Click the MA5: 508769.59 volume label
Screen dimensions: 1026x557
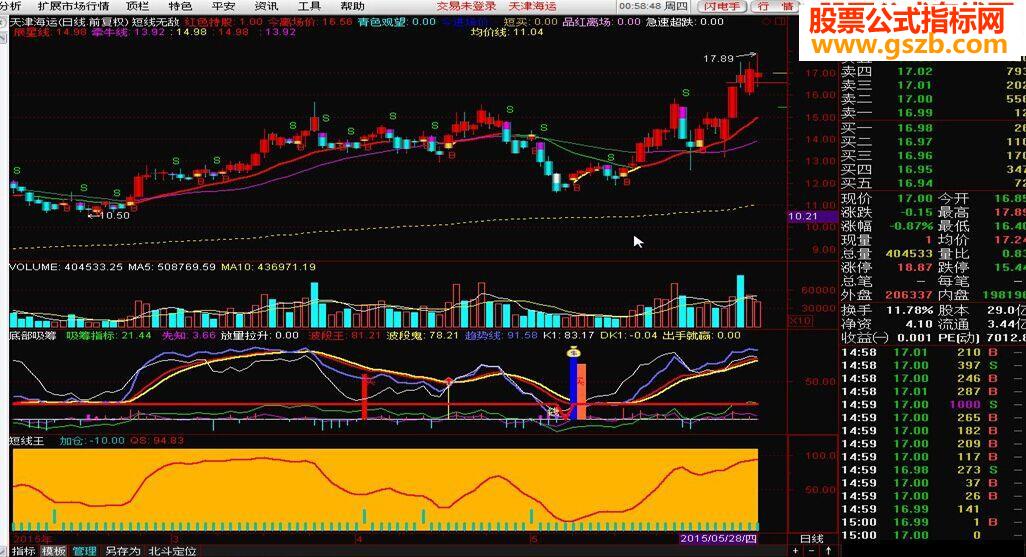(x=172, y=267)
